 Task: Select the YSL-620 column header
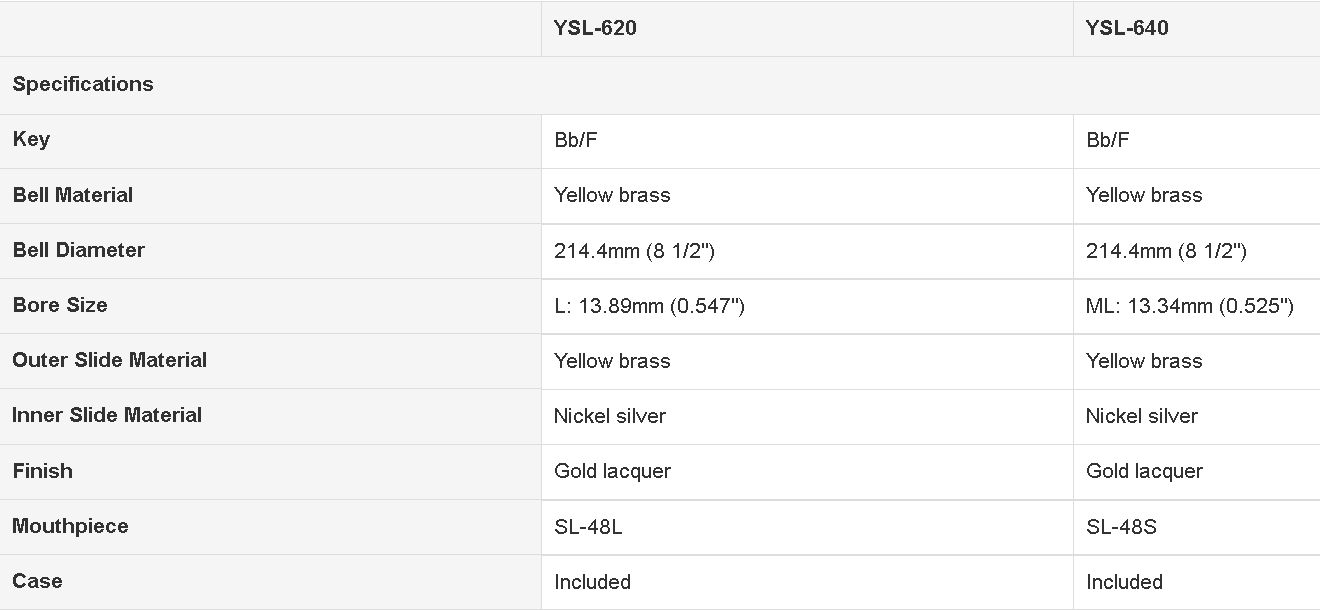point(595,28)
